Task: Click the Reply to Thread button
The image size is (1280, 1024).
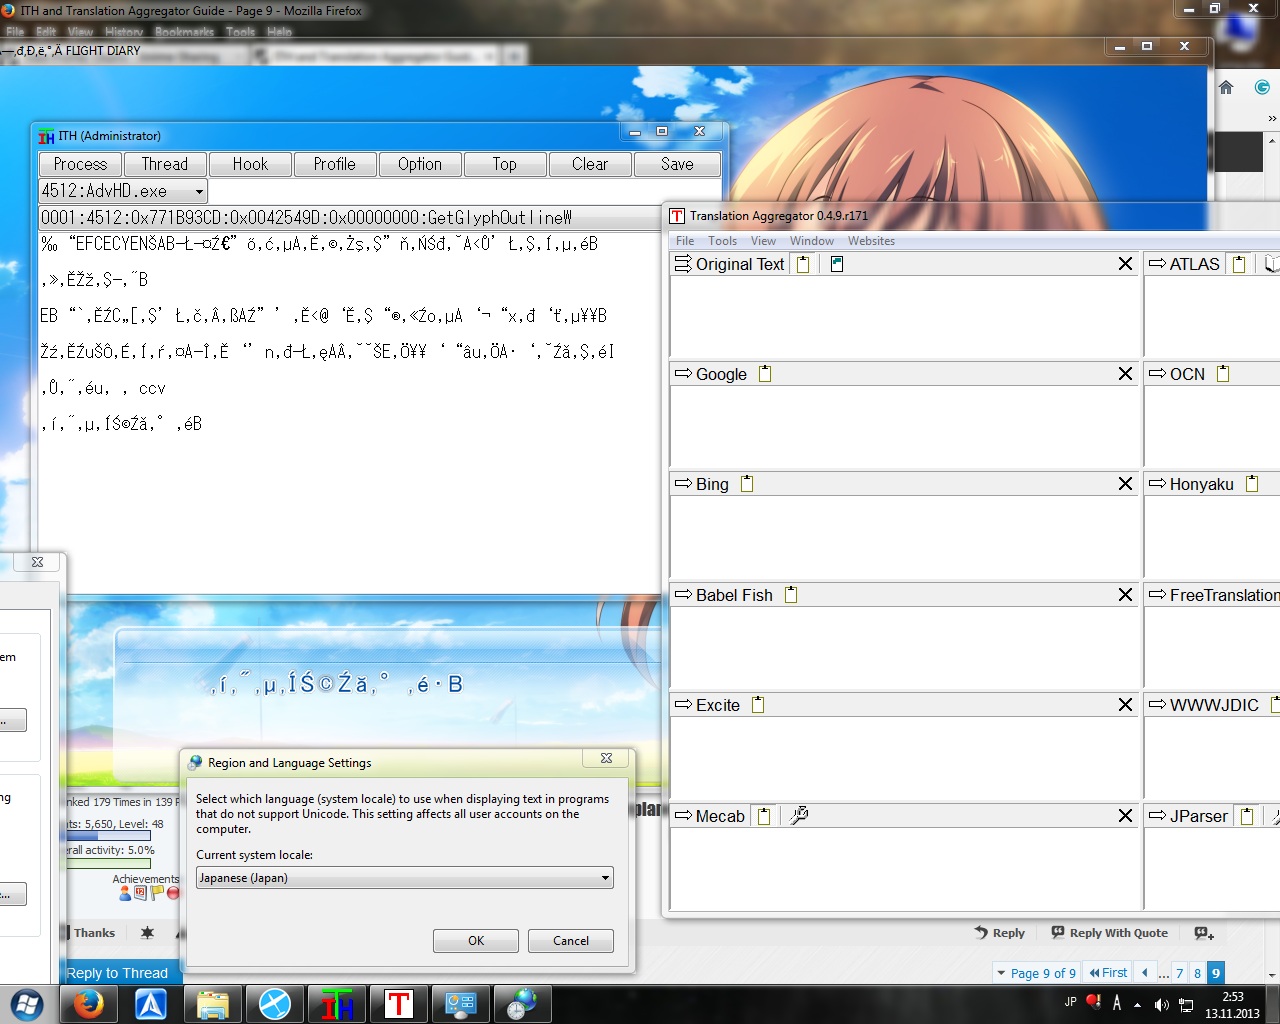Action: (x=117, y=973)
